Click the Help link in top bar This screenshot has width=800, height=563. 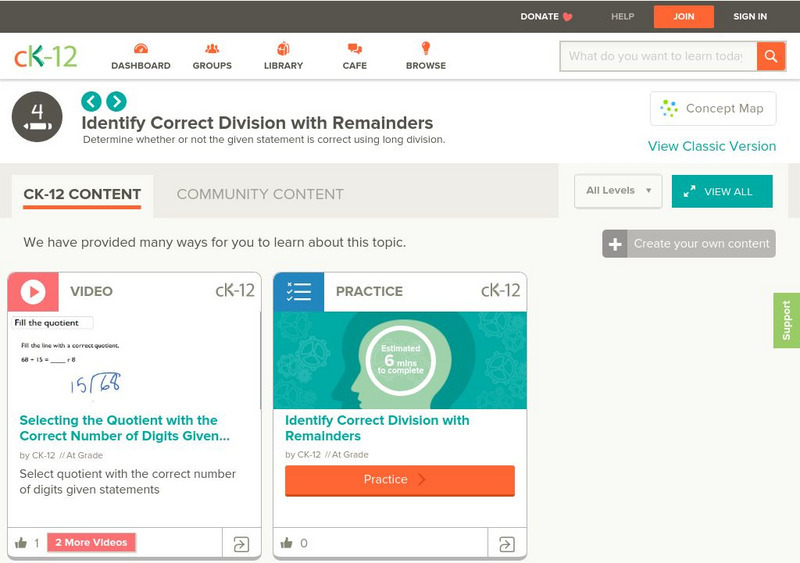point(622,17)
